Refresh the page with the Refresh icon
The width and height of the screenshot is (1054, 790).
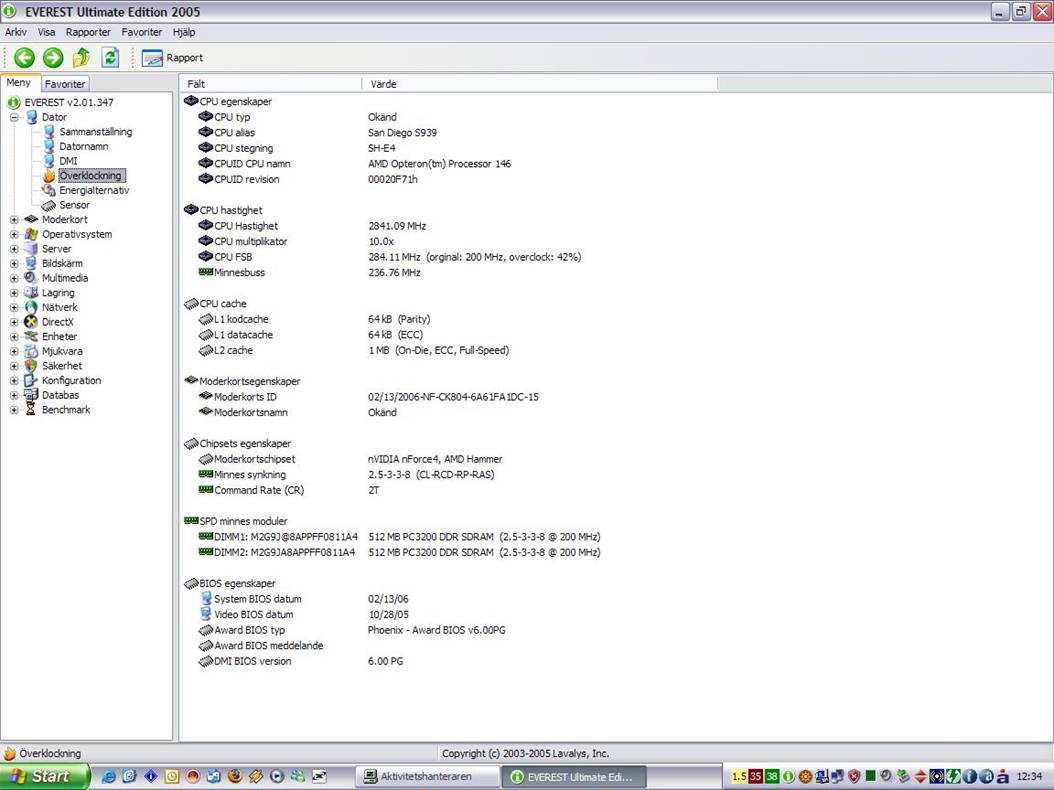click(110, 58)
